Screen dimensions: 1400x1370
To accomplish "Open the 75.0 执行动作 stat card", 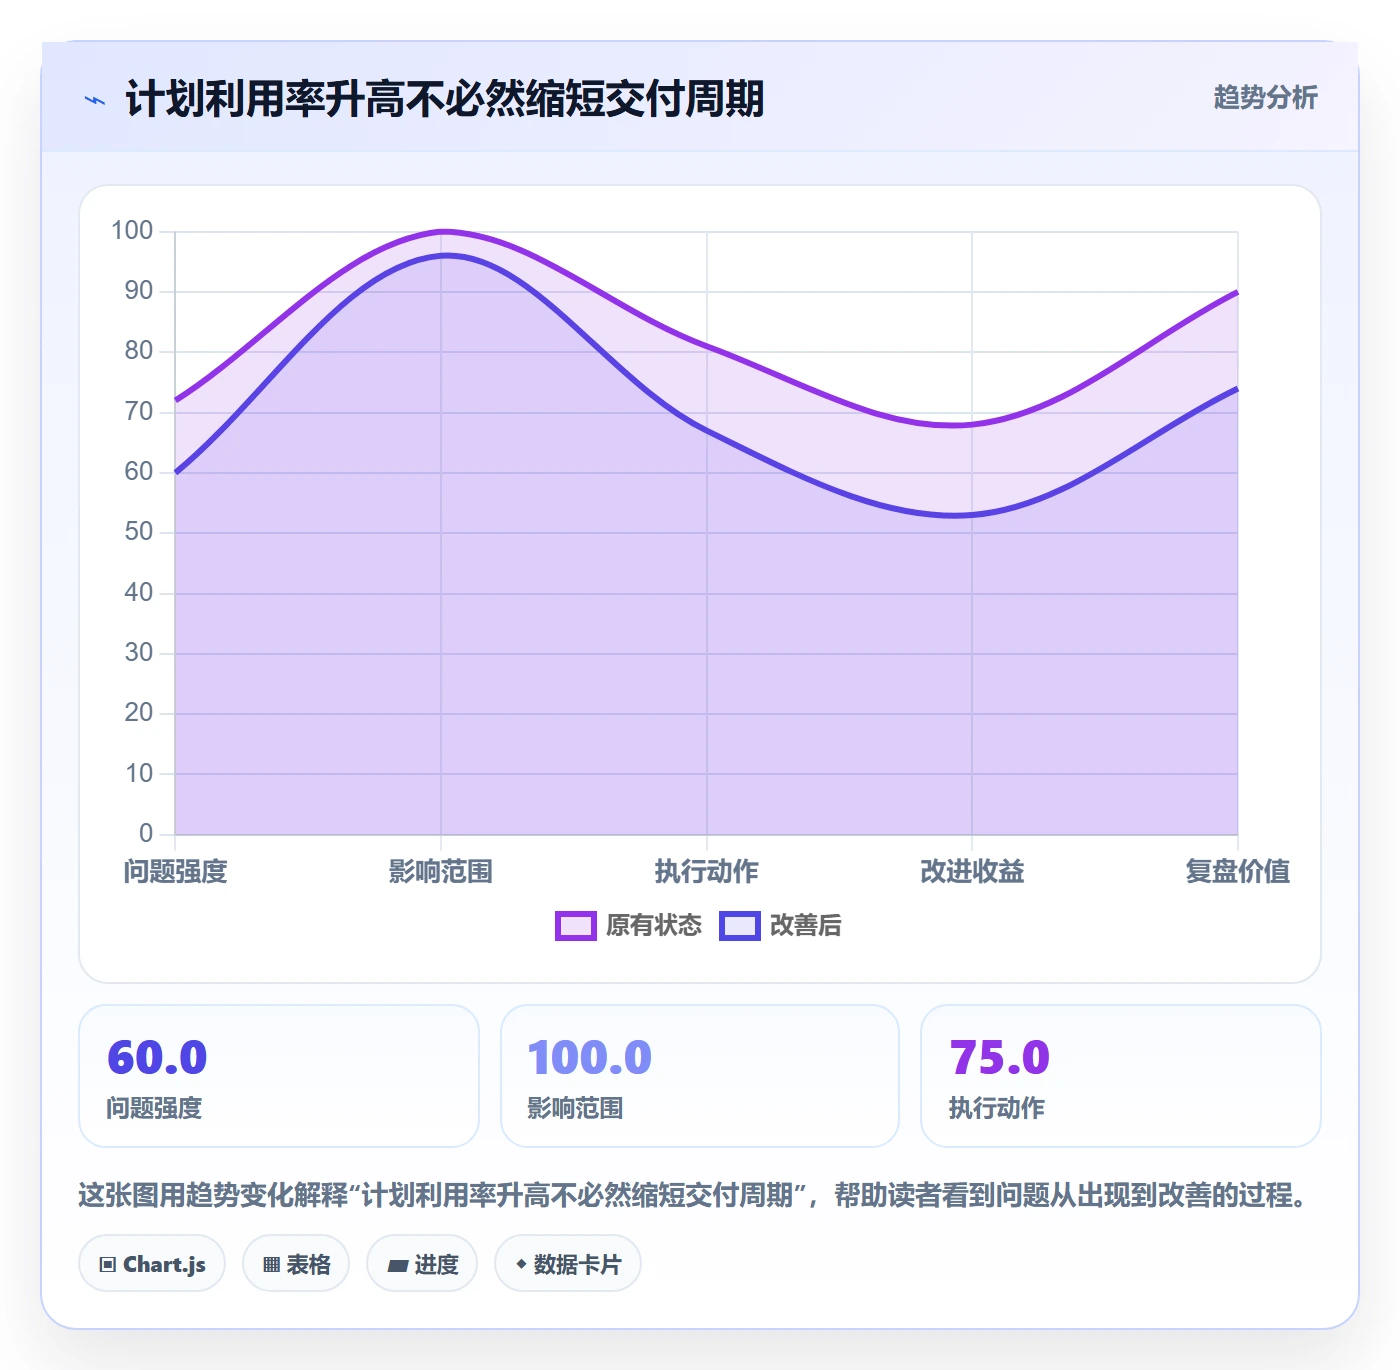I will (1121, 1076).
